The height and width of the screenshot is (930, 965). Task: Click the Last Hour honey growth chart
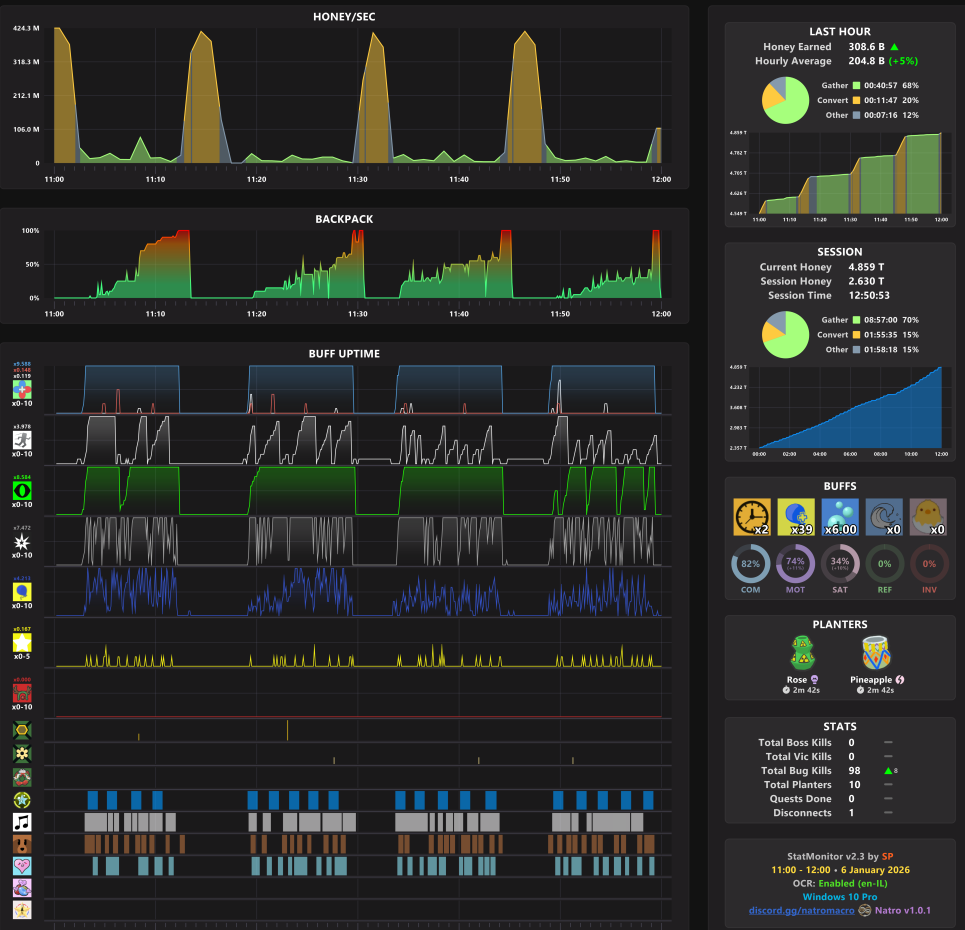(850, 173)
